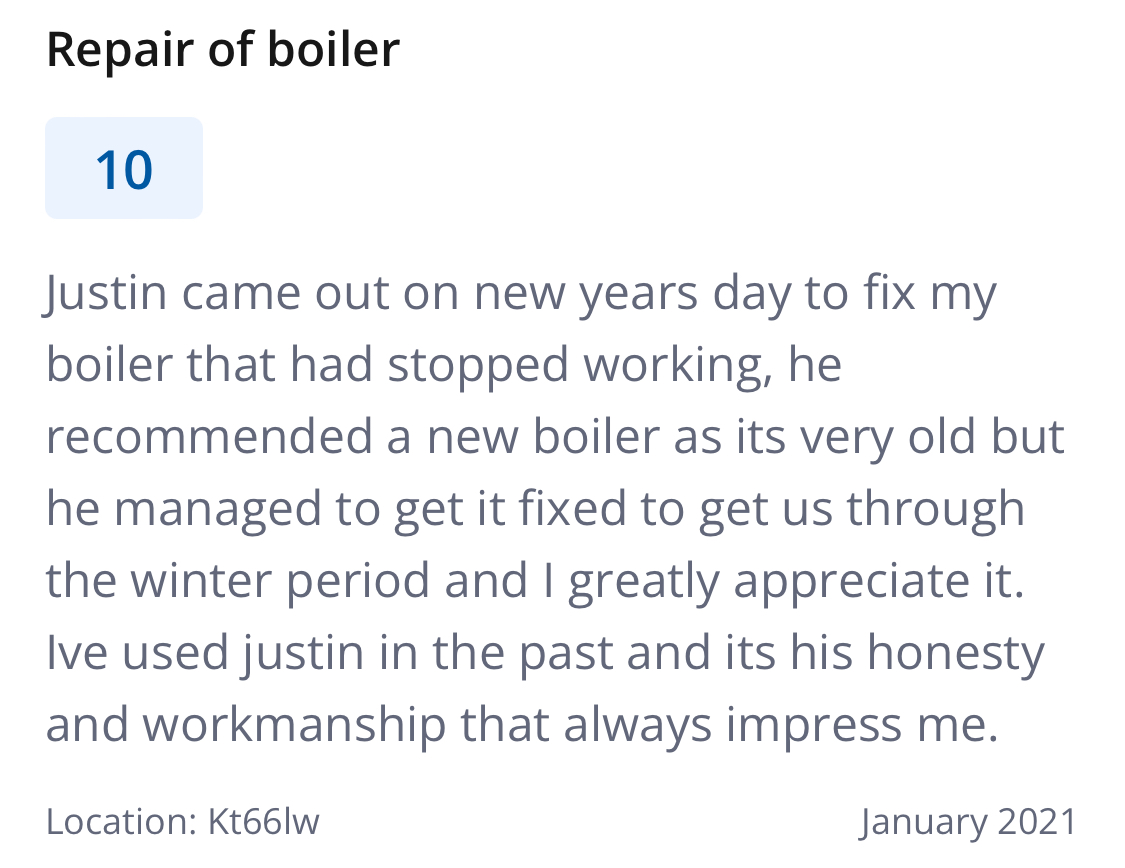Click the "Location: Kt66lw" text
Image resolution: width=1125 pixels, height=868 pixels.
point(183,821)
